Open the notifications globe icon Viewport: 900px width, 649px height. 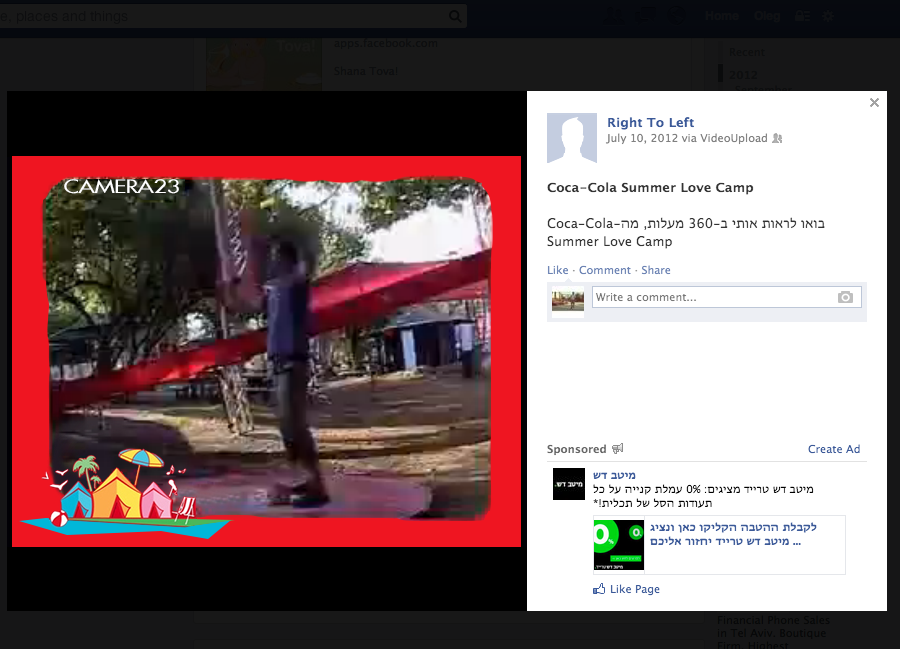[x=677, y=15]
